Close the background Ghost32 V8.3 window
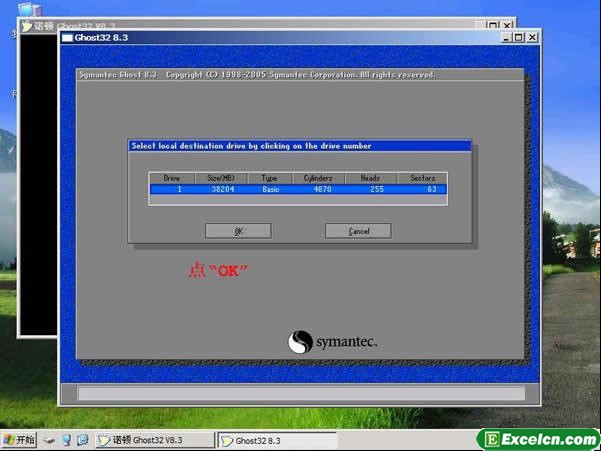Screen dimensions: 601x451 click(x=507, y=25)
